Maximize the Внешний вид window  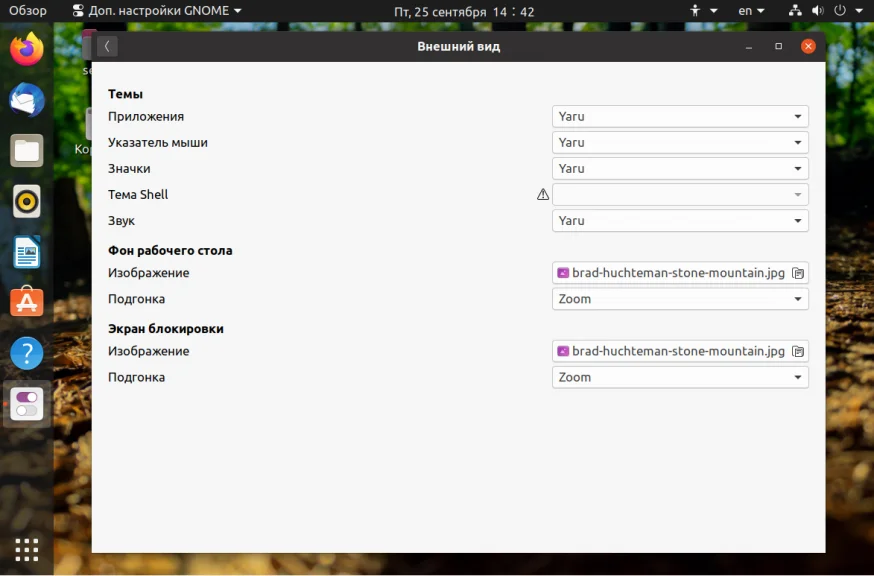[779, 46]
